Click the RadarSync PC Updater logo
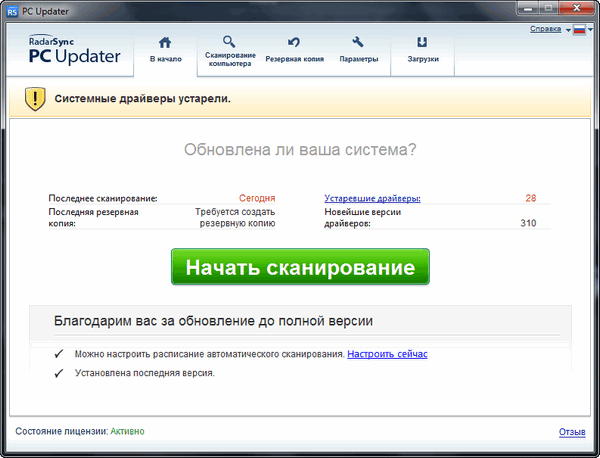 tap(74, 50)
